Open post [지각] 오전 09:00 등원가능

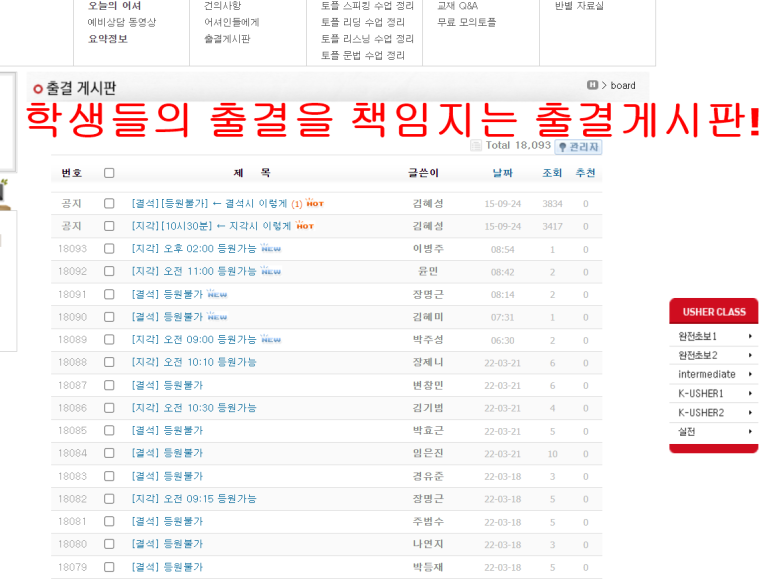coord(194,340)
